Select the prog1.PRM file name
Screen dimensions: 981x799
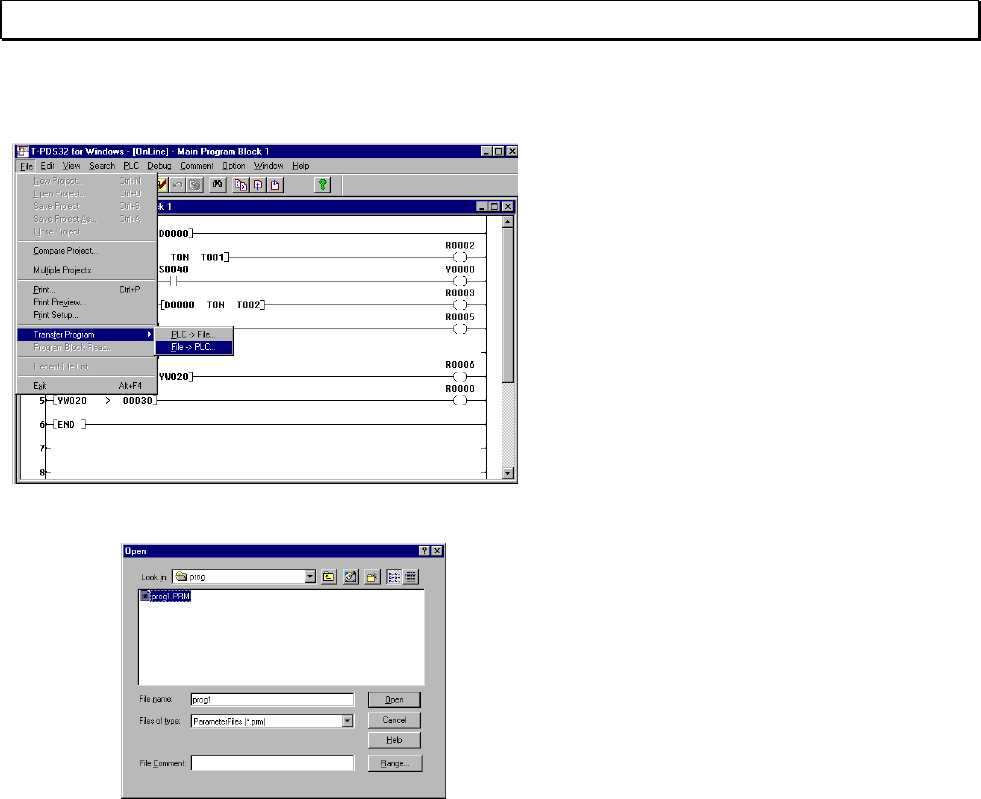point(170,596)
